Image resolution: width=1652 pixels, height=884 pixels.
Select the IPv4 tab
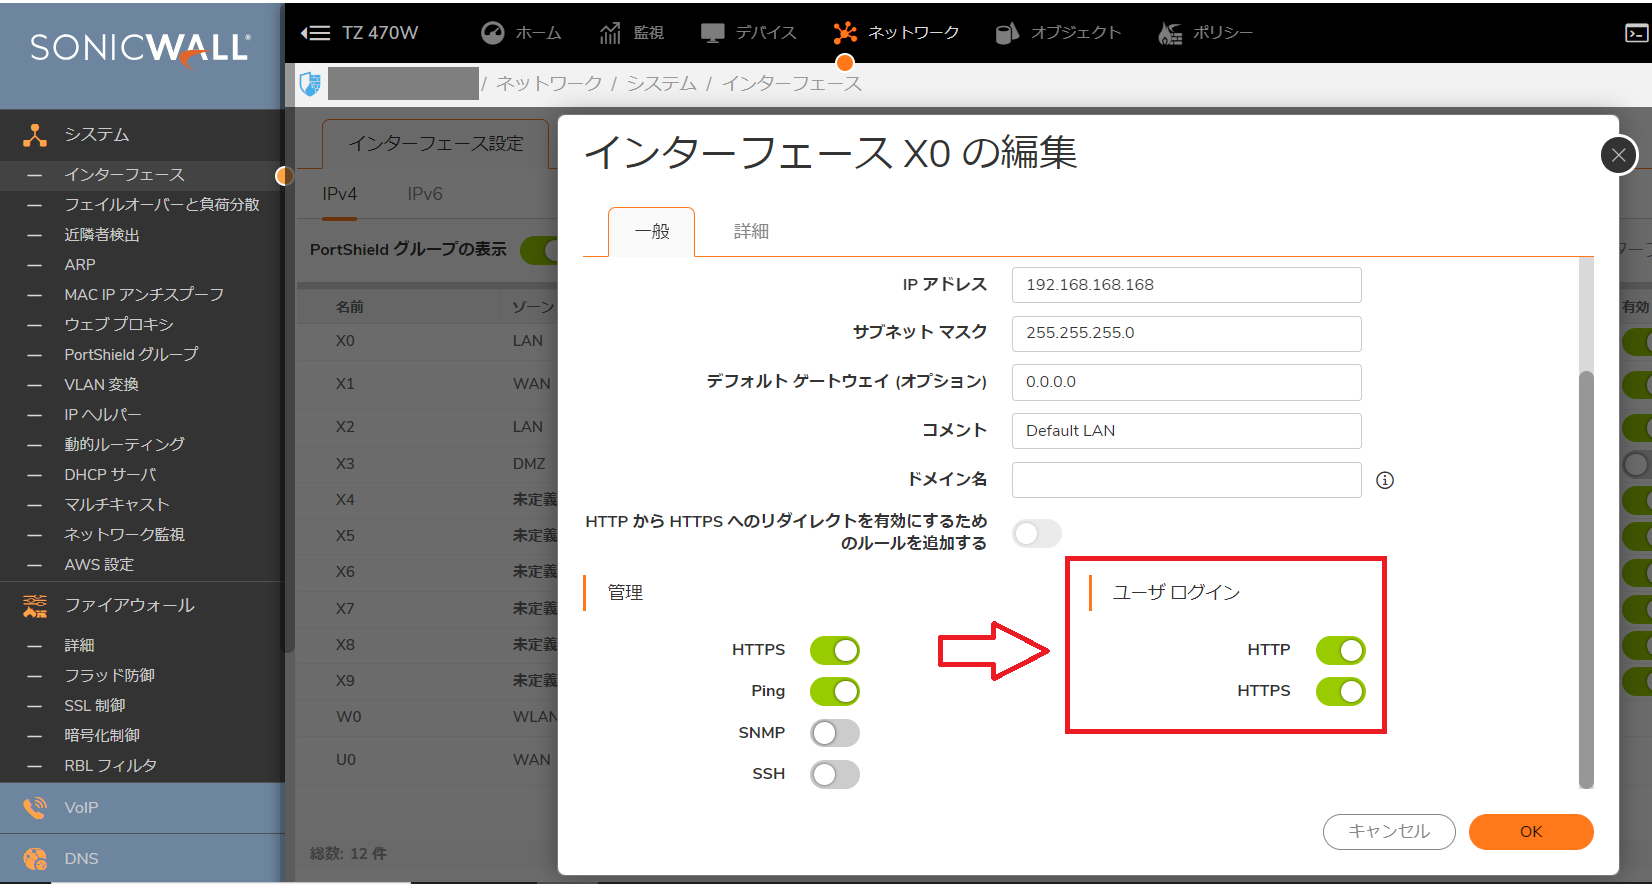(340, 194)
